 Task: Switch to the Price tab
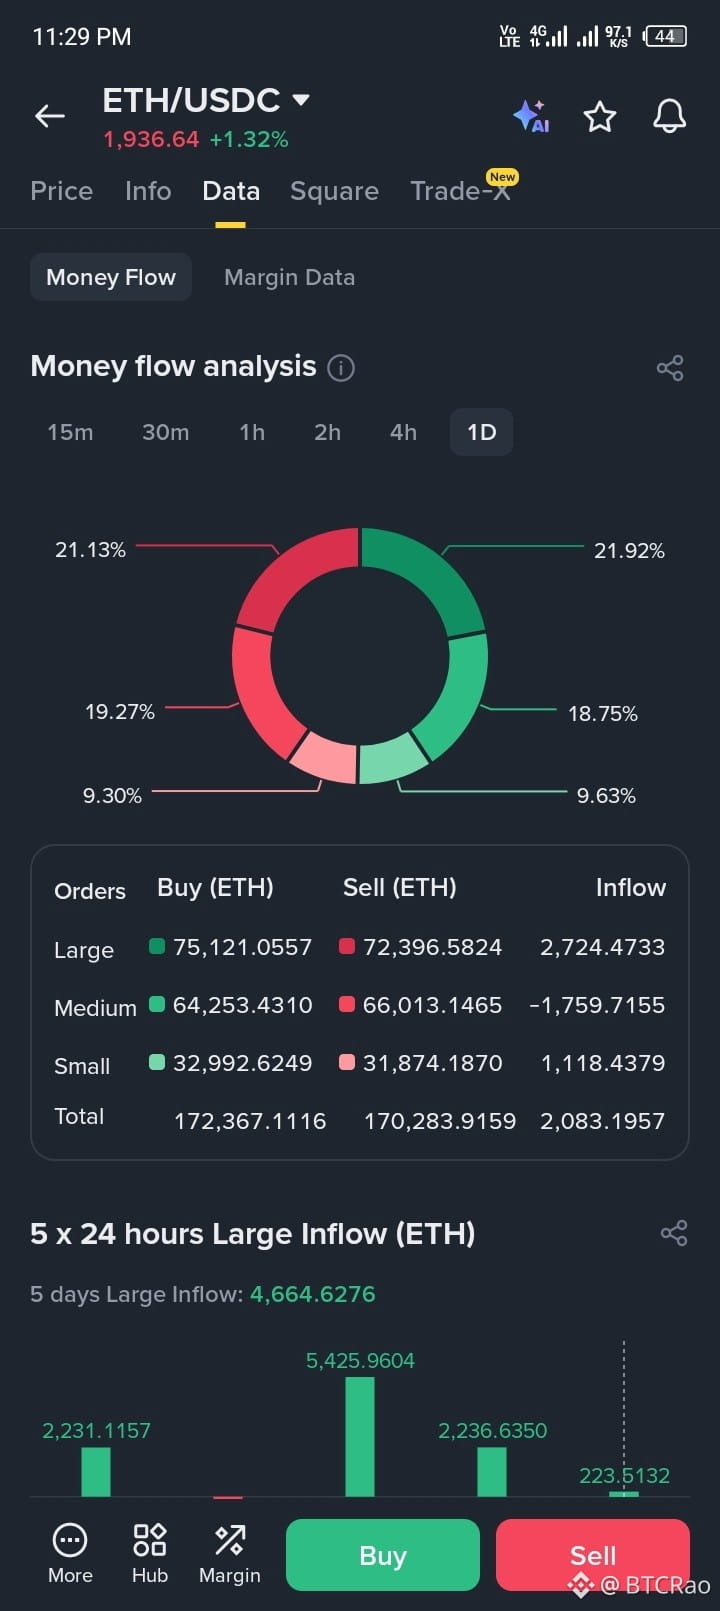62,191
